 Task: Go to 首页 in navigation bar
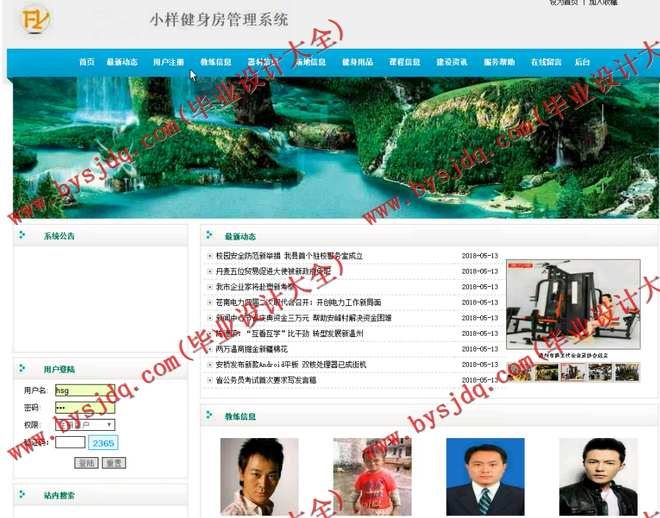pyautogui.click(x=87, y=62)
